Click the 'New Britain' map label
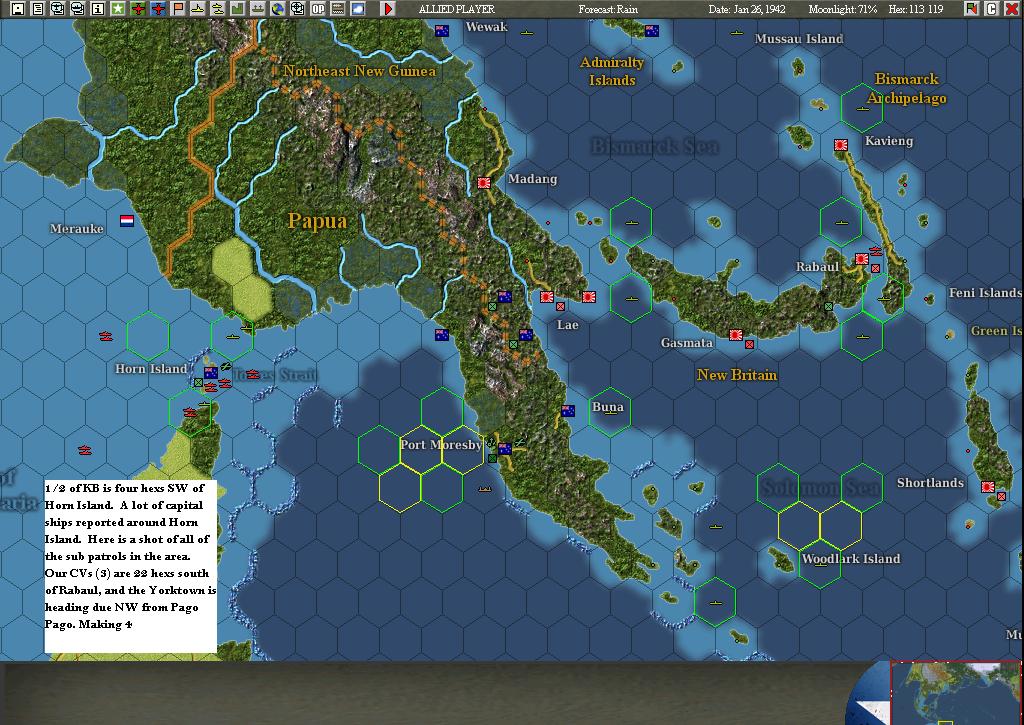This screenshot has height=725, width=1024. click(x=737, y=375)
